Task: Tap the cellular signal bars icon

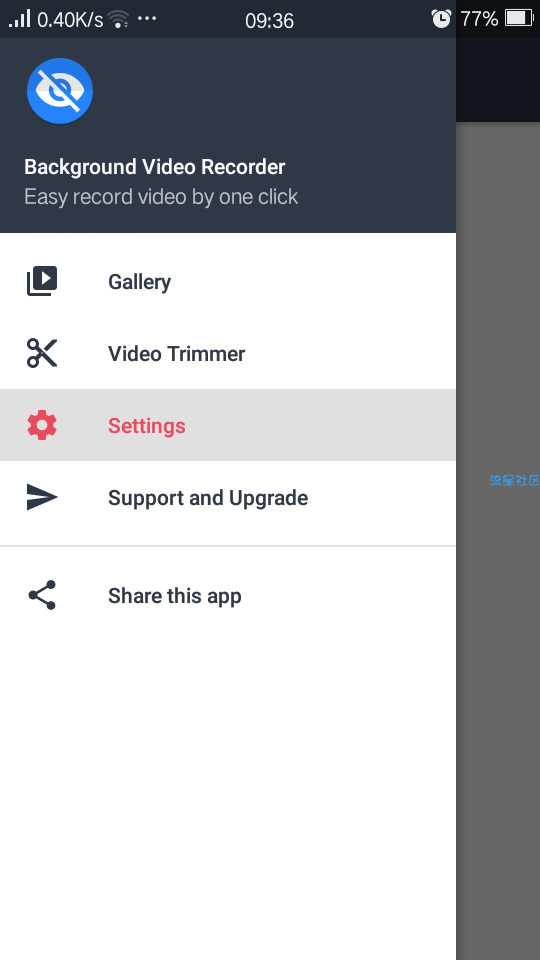Action: coord(20,18)
